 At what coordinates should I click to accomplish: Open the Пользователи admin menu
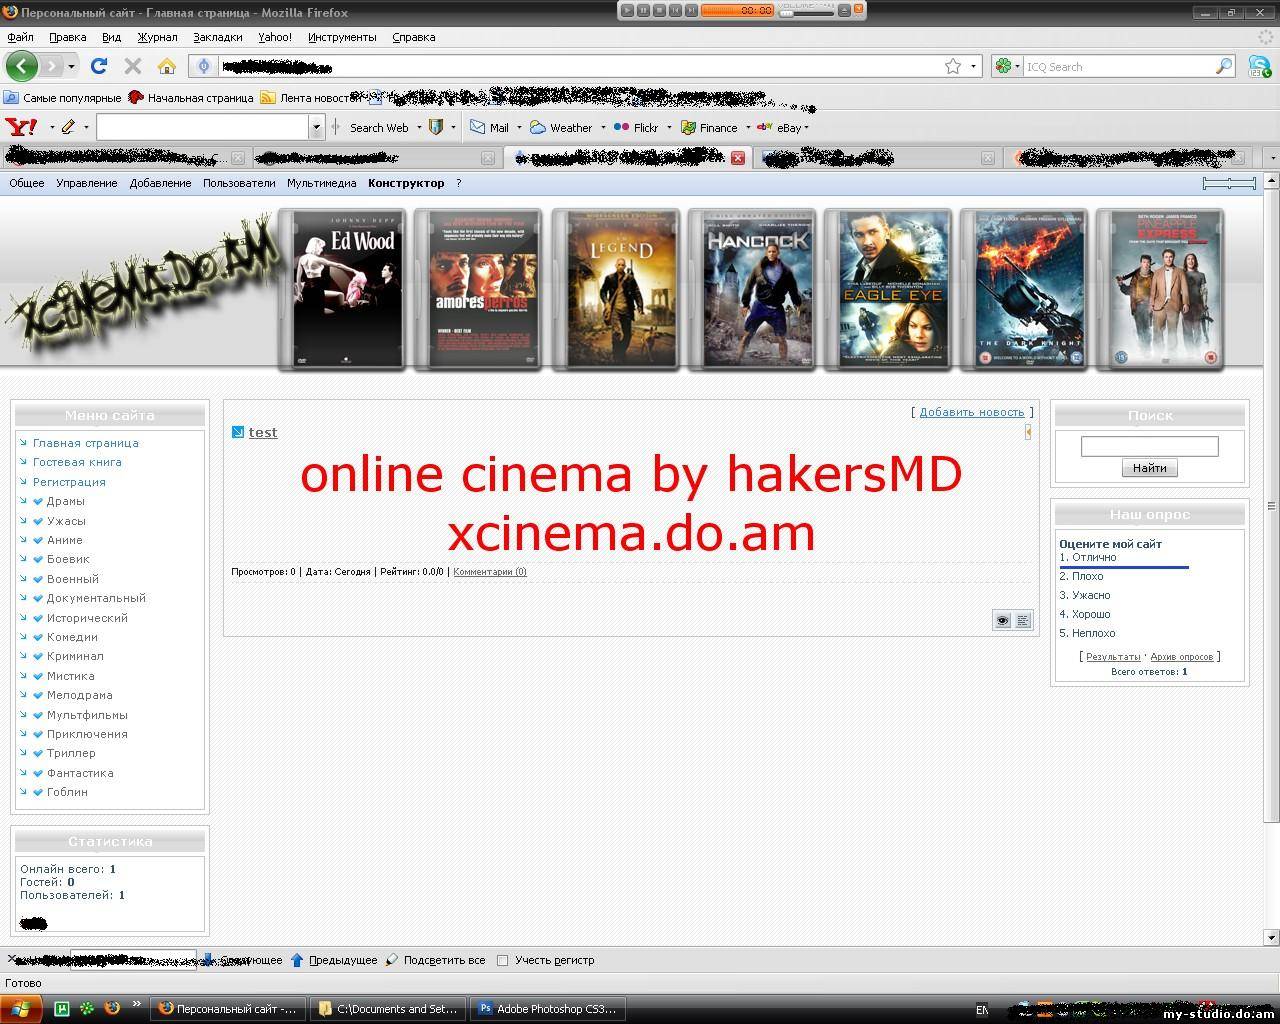point(239,183)
